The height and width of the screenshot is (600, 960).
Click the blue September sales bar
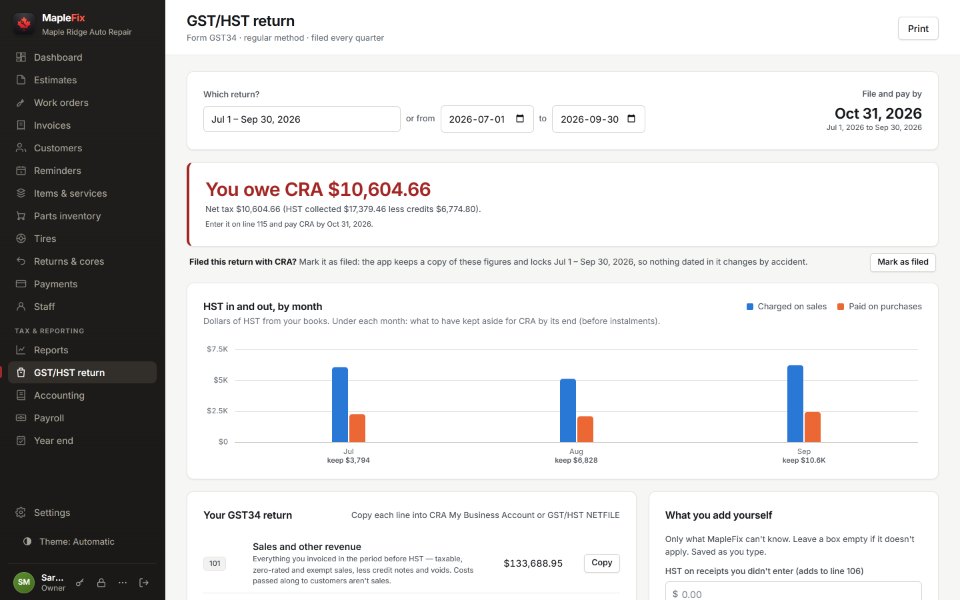point(795,403)
